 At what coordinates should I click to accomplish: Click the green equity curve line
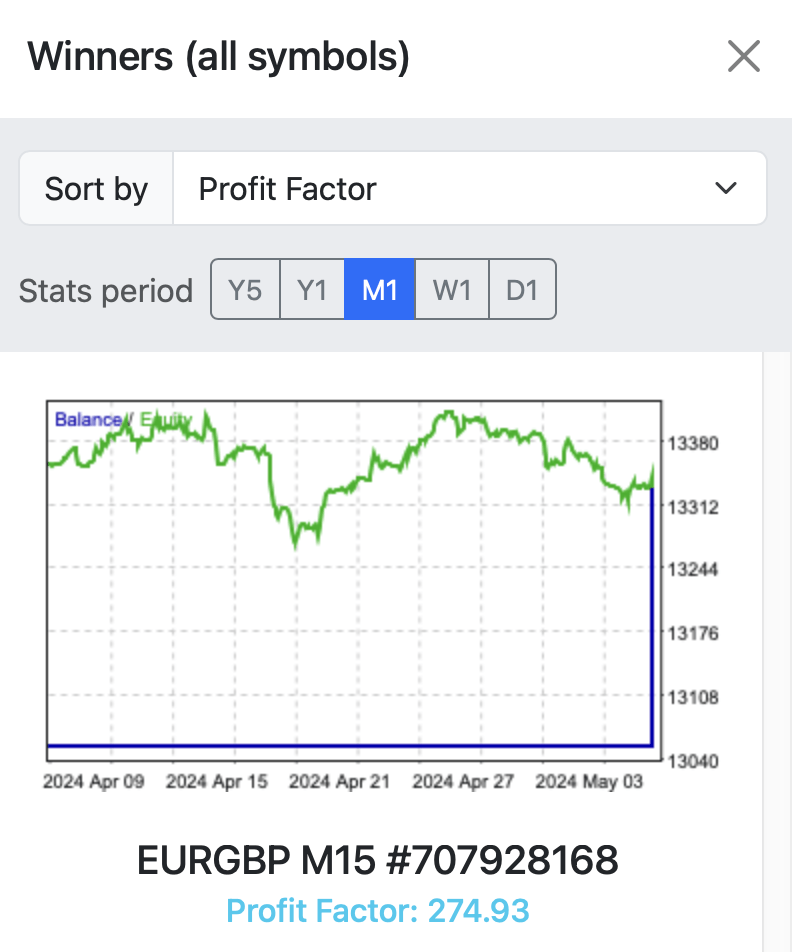pyautogui.click(x=450, y=423)
